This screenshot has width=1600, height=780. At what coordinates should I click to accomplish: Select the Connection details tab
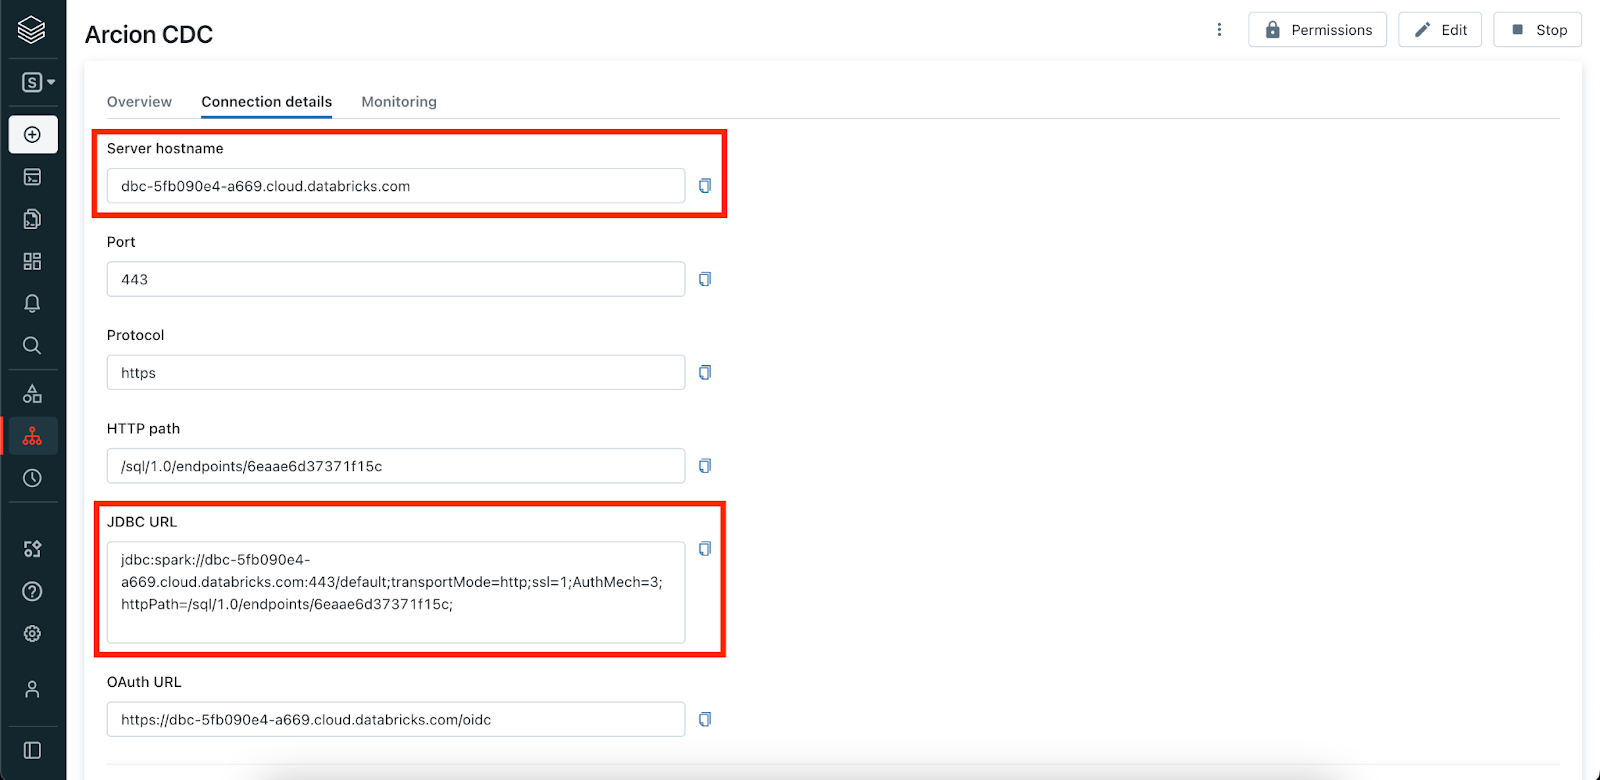click(266, 102)
